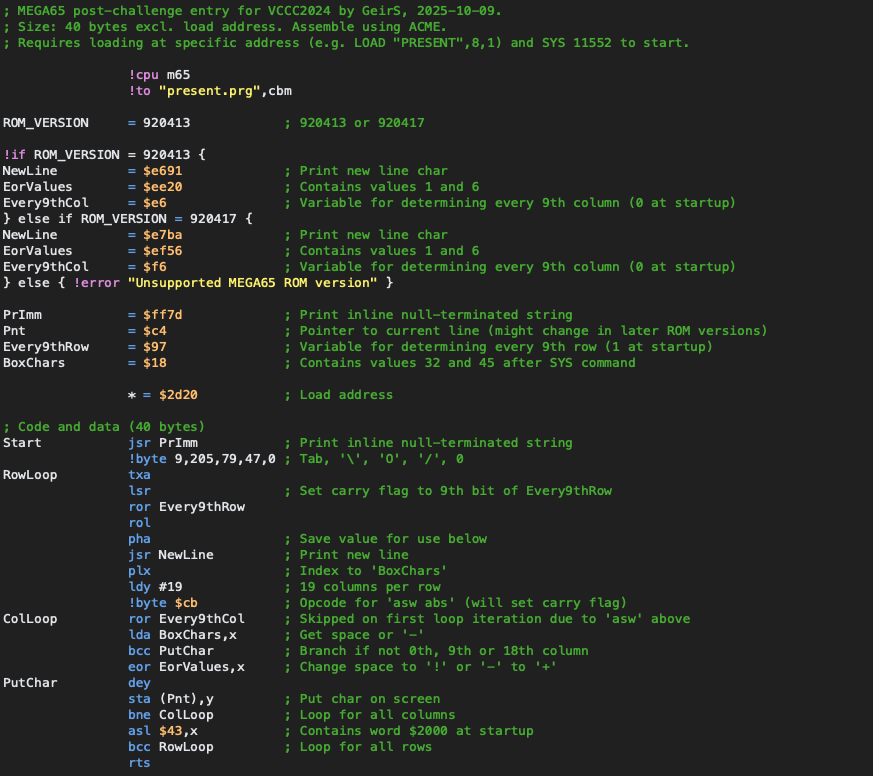
Task: Click the "Code and data (40 bytes)" comment
Action: coord(111,427)
